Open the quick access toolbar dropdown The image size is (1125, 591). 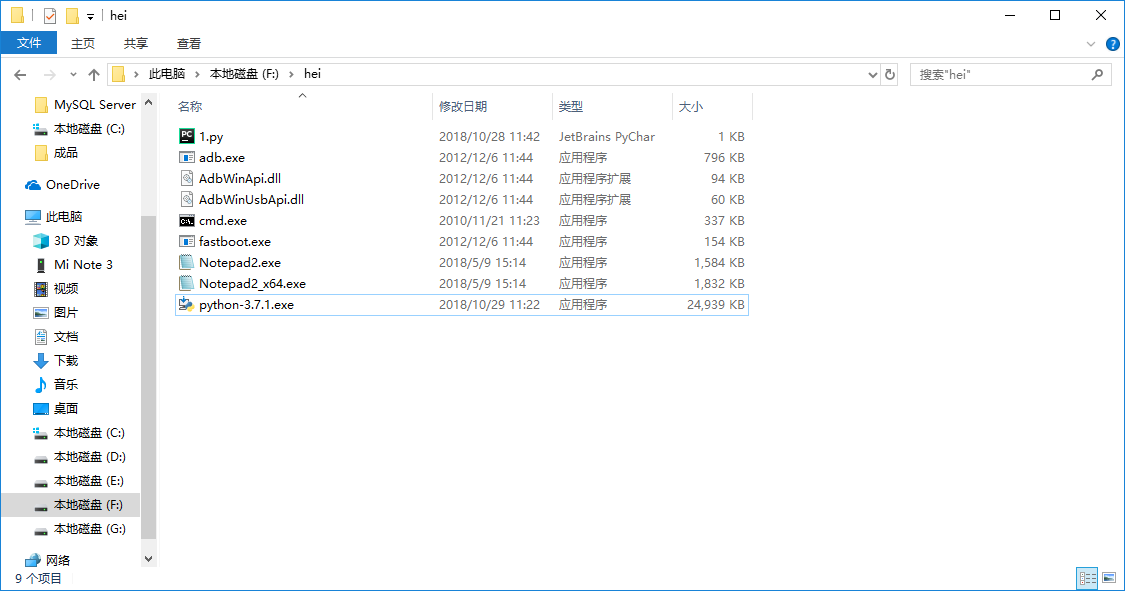click(90, 16)
